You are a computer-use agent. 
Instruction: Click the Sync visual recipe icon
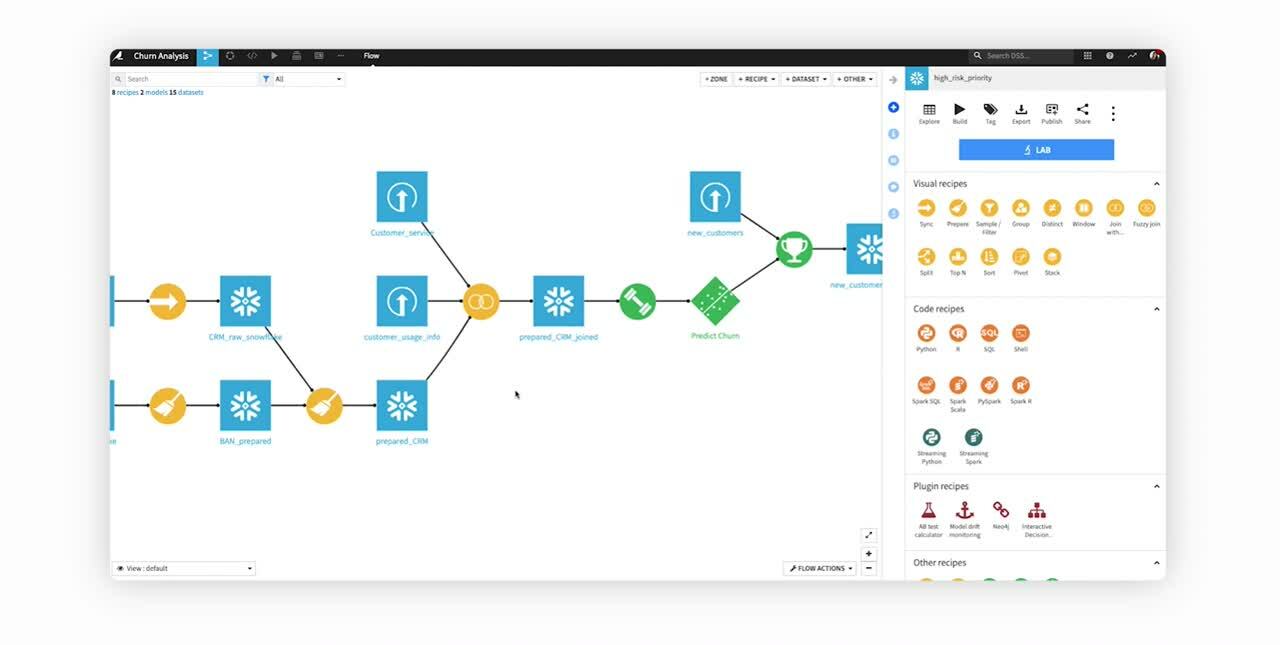(x=926, y=208)
